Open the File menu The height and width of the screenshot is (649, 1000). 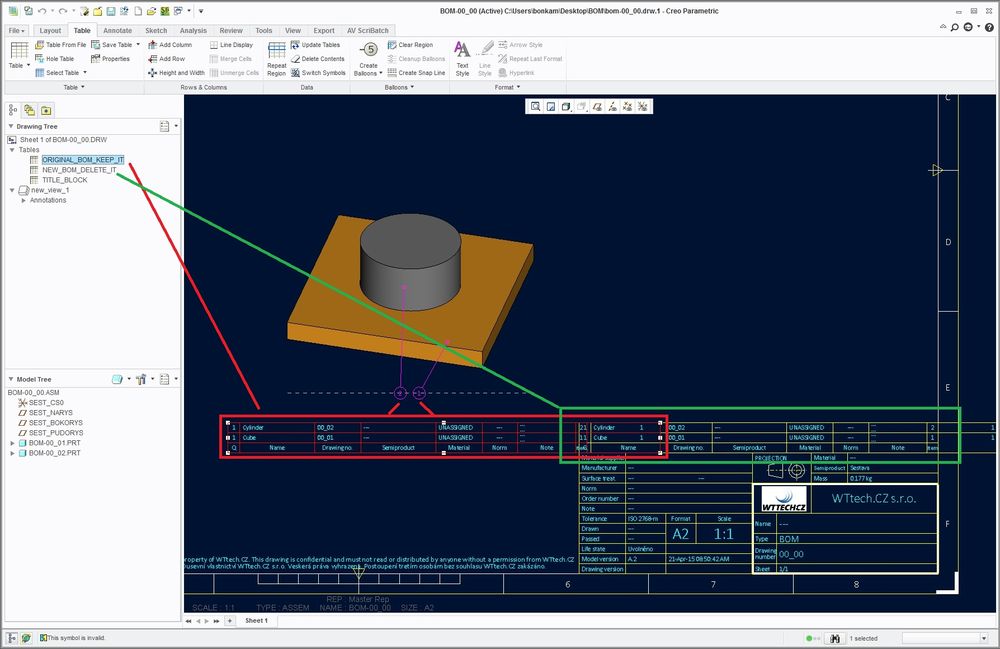16,31
